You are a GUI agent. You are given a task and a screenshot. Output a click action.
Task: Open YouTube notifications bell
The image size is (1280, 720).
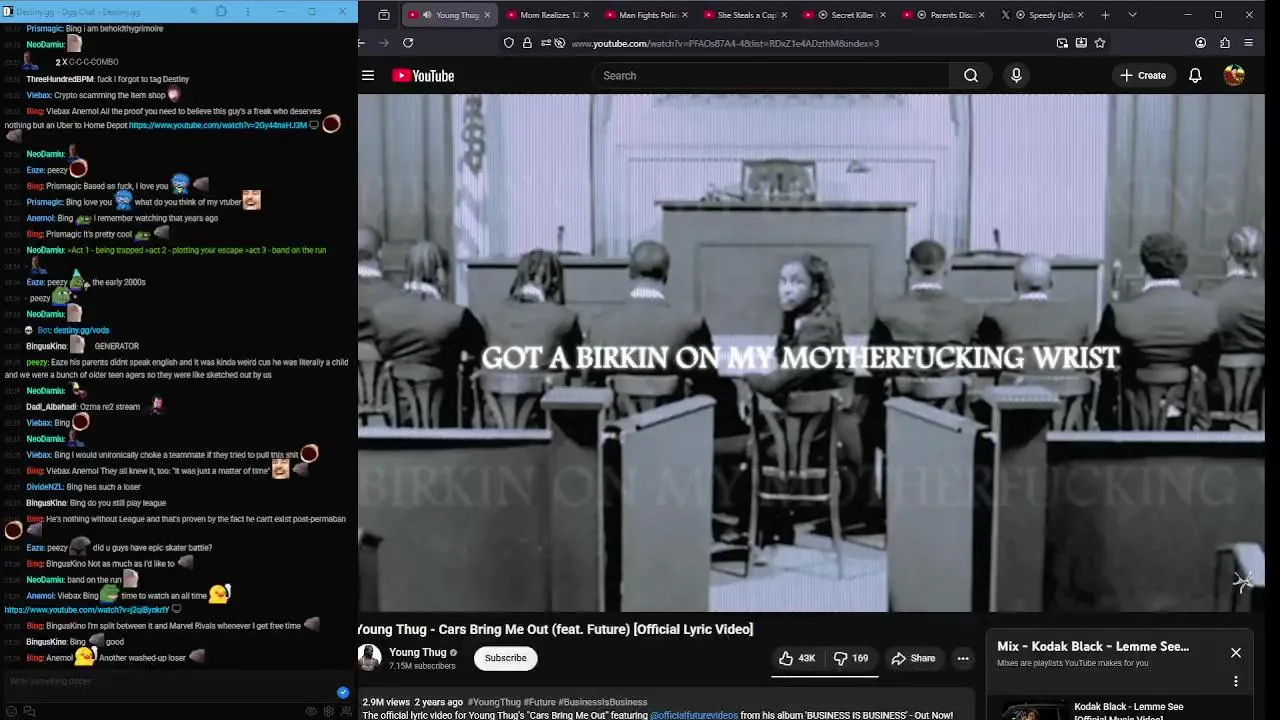[1195, 76]
